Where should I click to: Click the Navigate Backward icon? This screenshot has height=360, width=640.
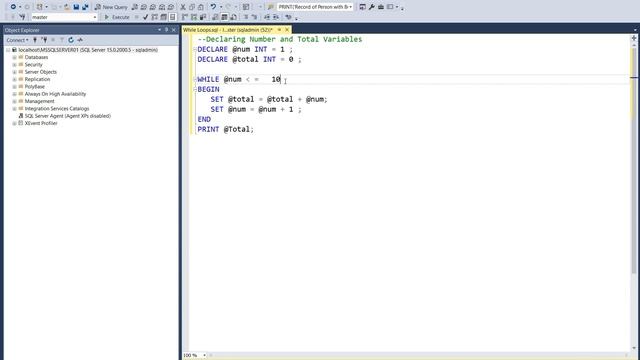(x=13, y=7)
